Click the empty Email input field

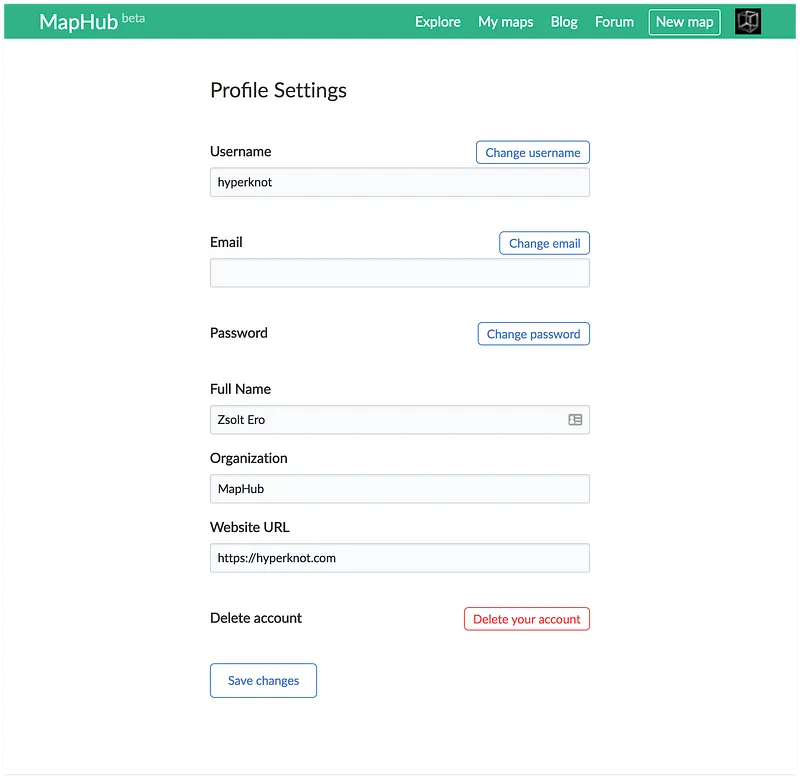pyautogui.click(x=399, y=273)
